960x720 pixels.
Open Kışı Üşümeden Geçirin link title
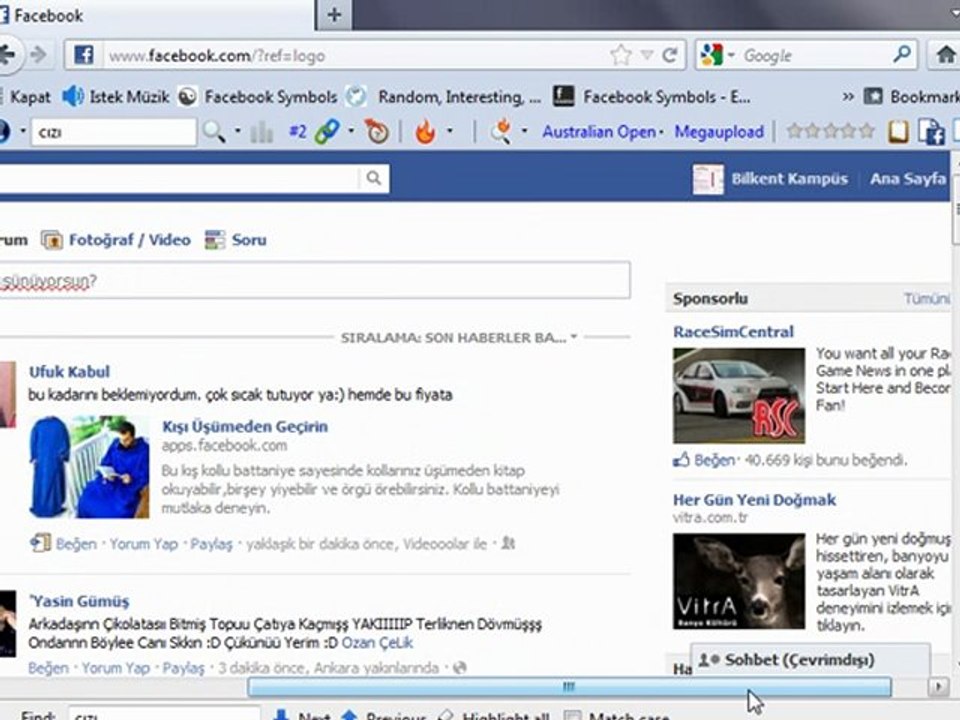click(245, 427)
